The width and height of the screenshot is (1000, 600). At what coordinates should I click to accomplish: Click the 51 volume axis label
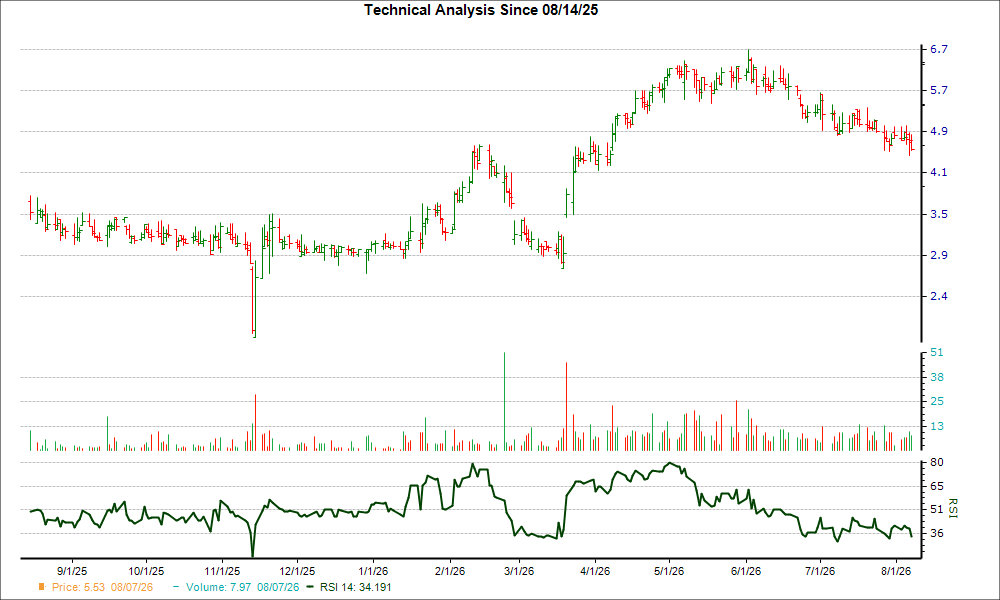[x=937, y=353]
